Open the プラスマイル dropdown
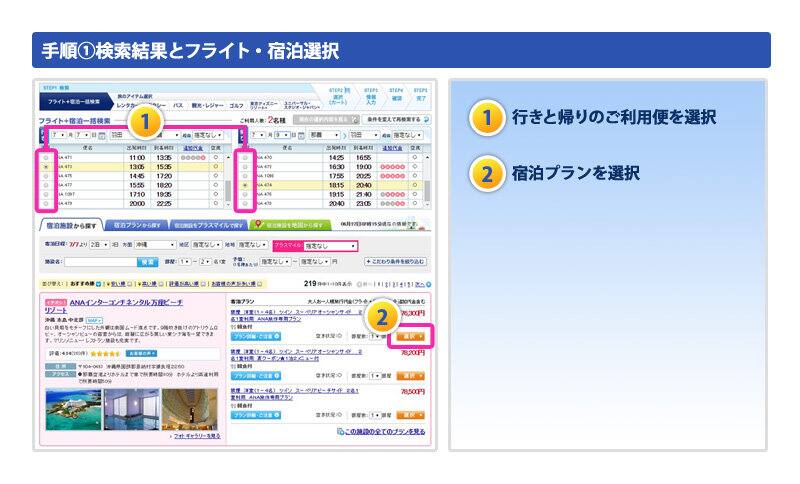Viewport: 800px width, 484px height. coord(330,245)
